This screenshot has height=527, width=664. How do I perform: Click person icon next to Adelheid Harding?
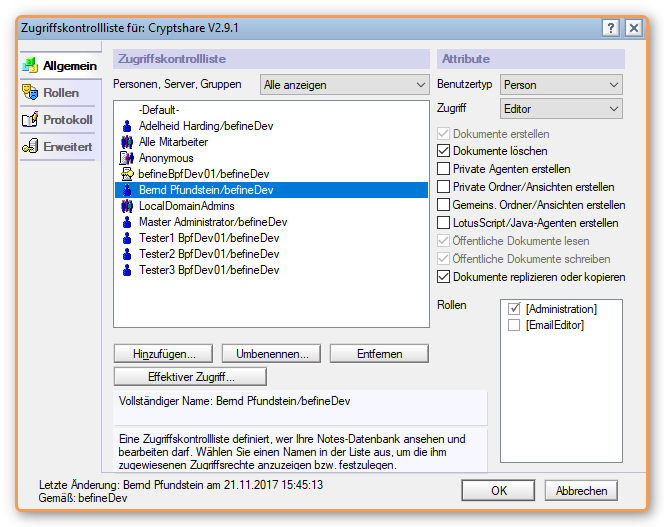(127, 126)
